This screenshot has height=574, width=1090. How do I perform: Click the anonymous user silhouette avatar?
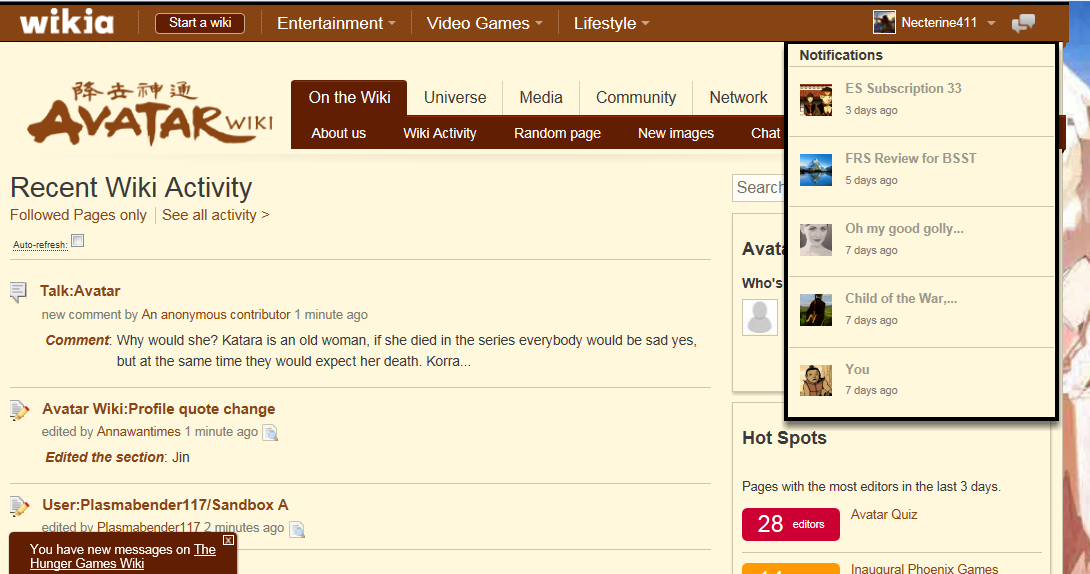tap(760, 318)
